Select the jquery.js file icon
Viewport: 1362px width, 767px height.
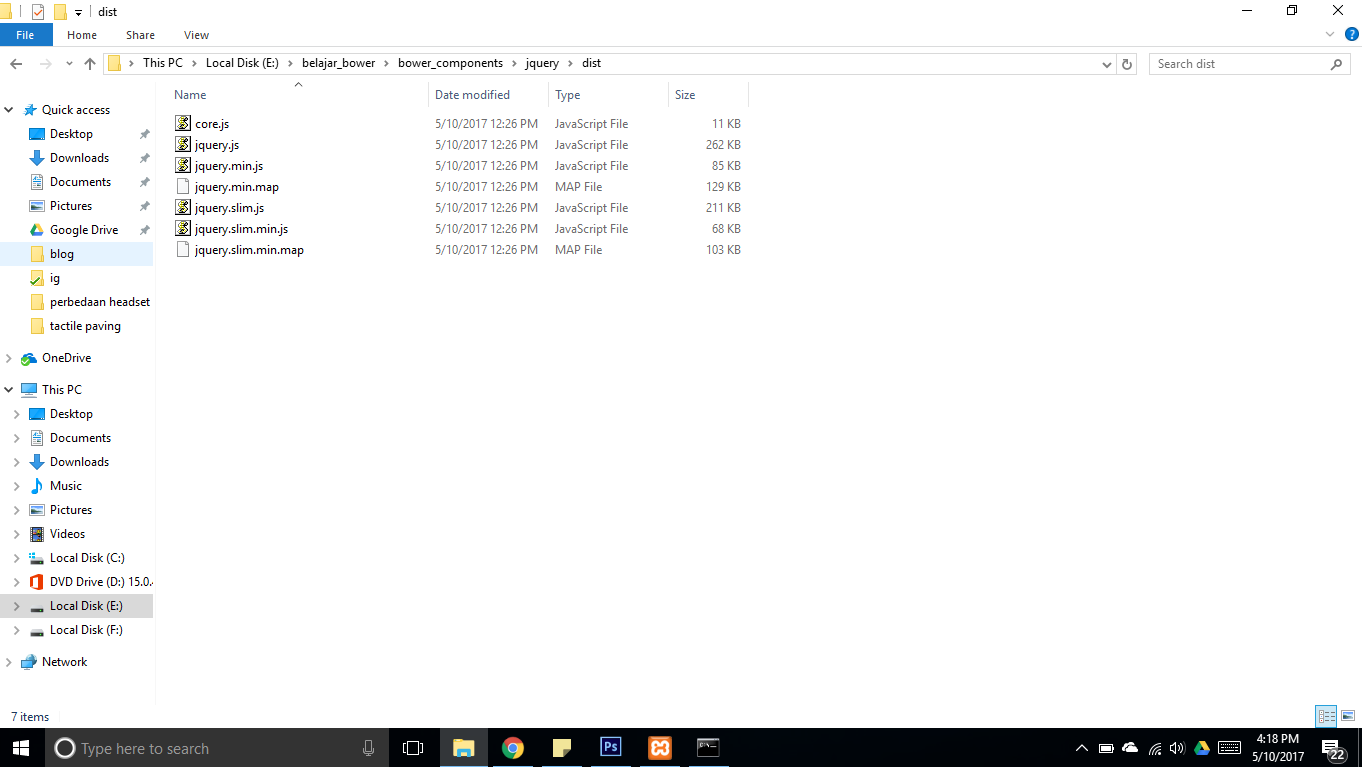[182, 145]
